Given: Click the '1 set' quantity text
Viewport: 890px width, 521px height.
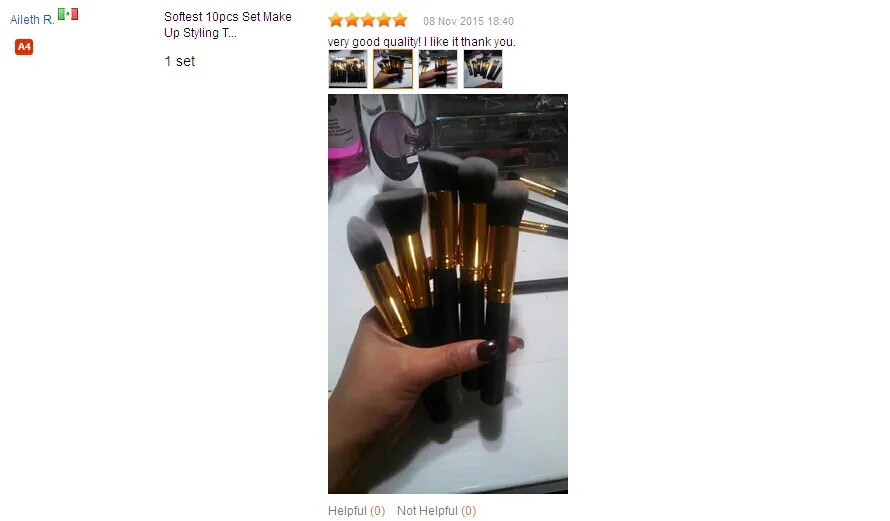Looking at the screenshot, I should pyautogui.click(x=180, y=61).
